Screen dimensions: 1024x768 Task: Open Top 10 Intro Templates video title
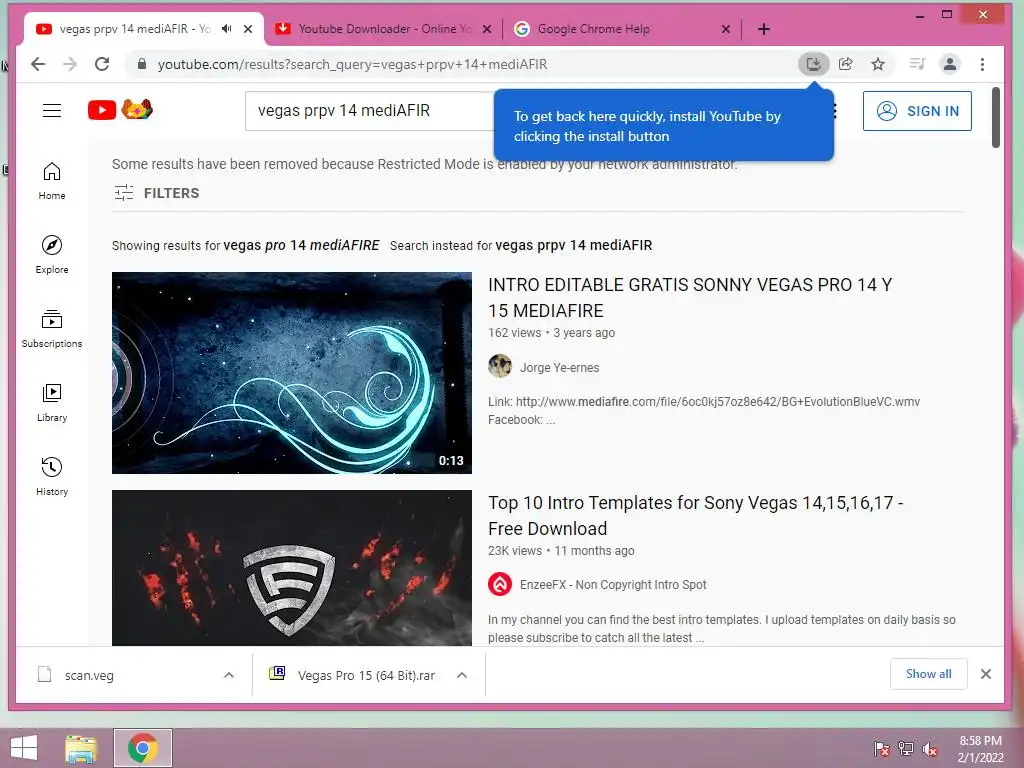(x=696, y=515)
